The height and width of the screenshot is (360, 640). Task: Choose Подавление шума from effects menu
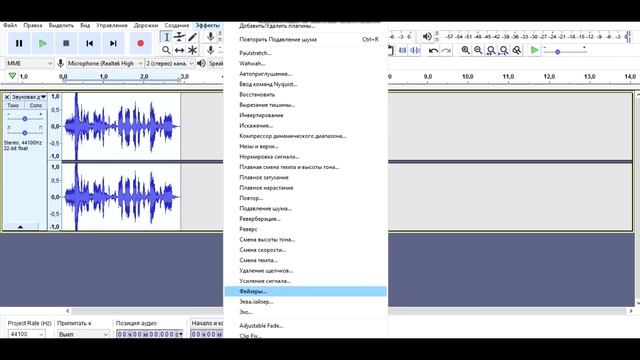tap(305, 209)
